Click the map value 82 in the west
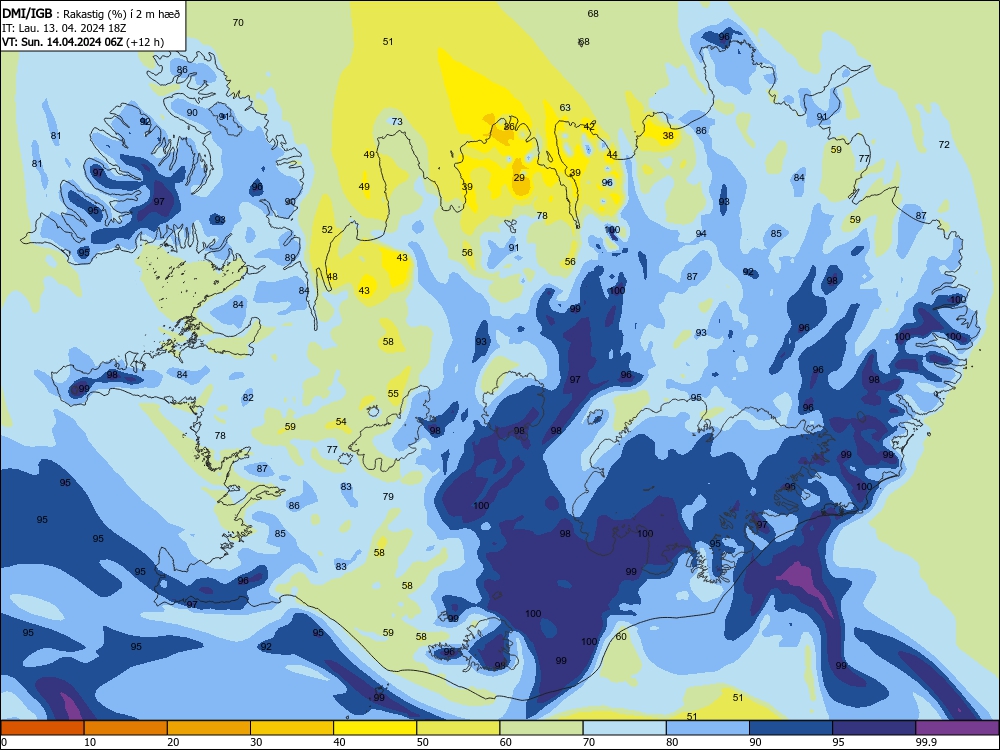 coord(248,397)
